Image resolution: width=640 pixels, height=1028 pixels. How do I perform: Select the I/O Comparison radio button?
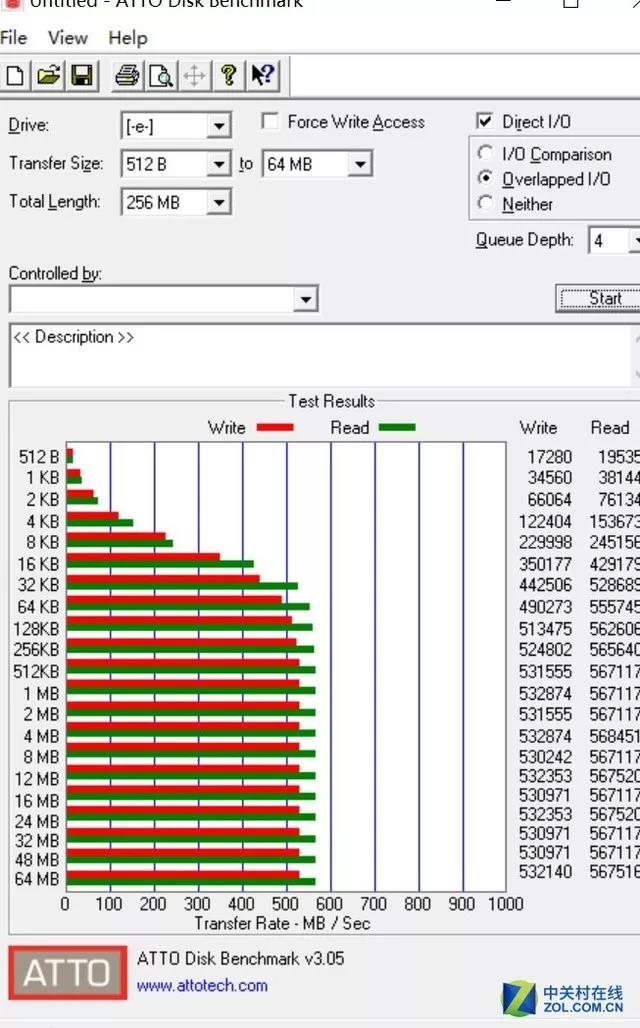[x=486, y=154]
